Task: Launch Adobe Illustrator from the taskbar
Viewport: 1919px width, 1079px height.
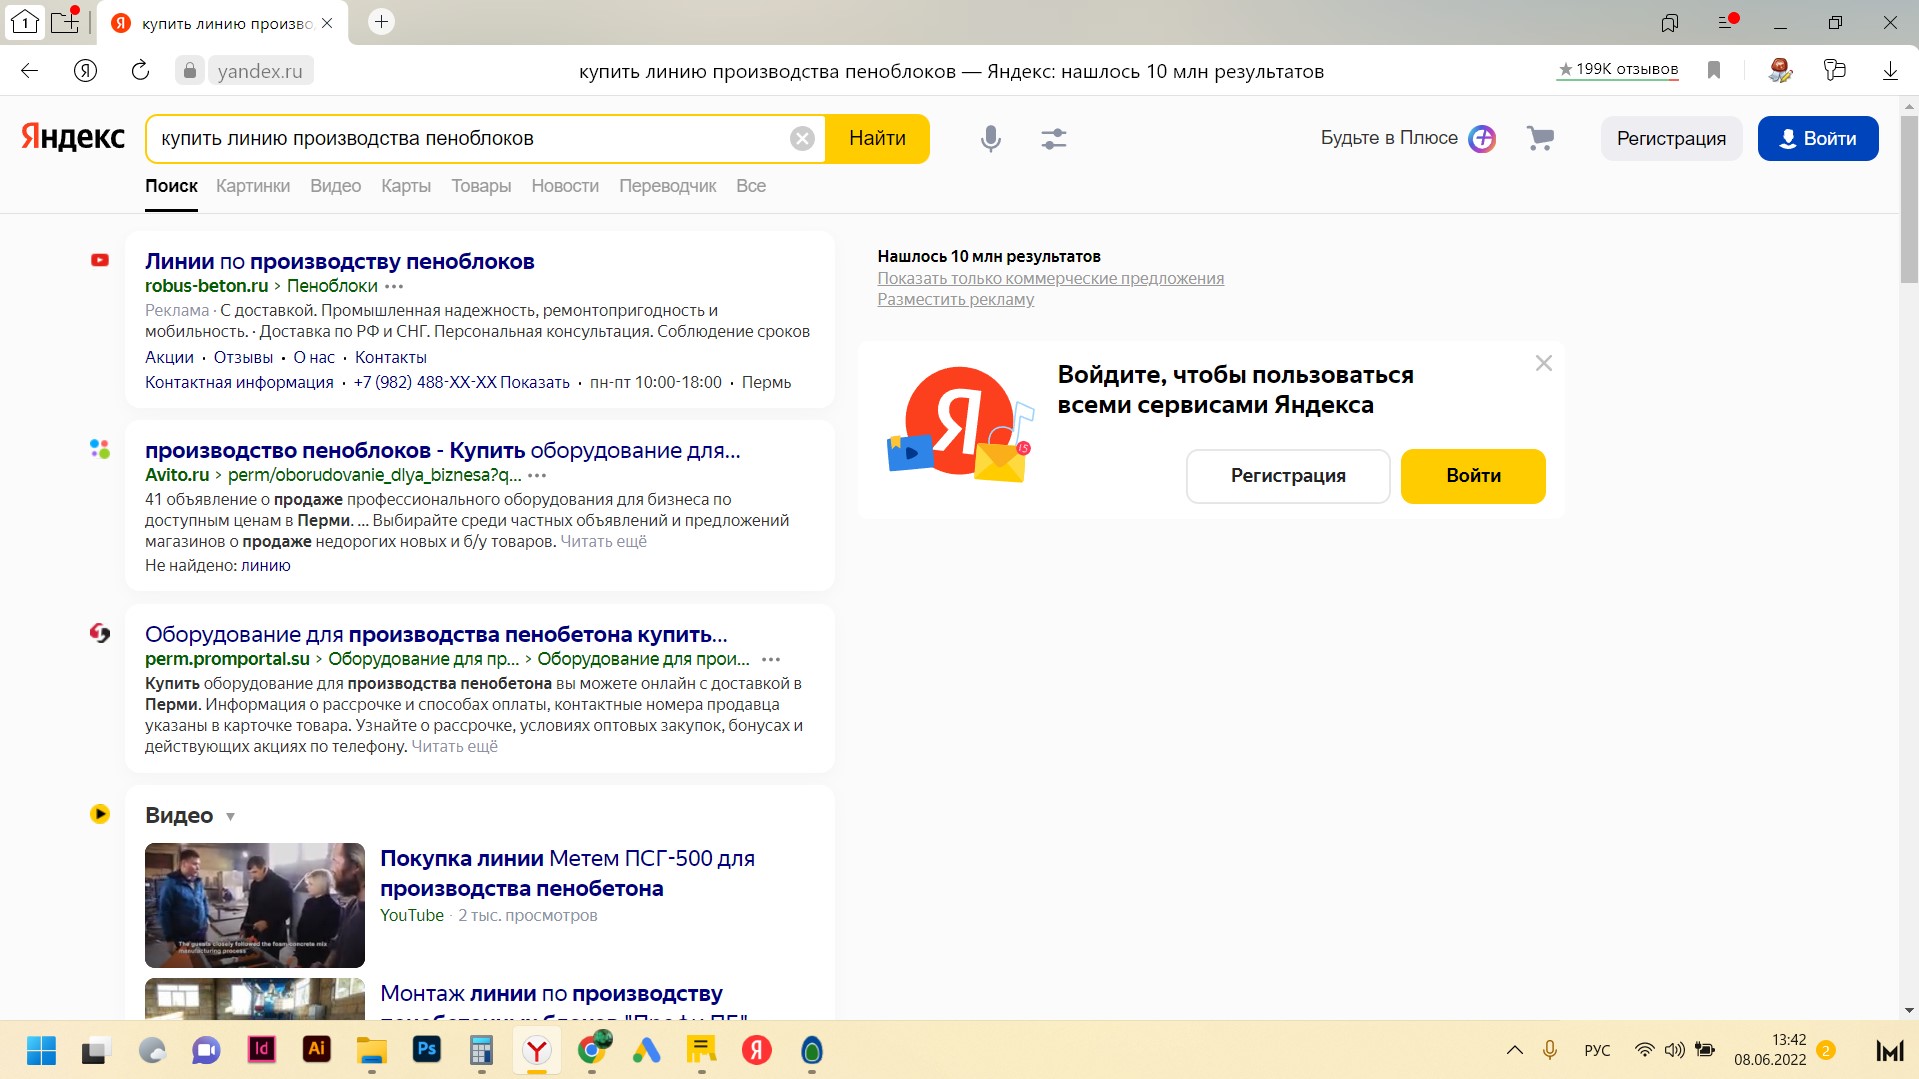Action: tap(316, 1051)
